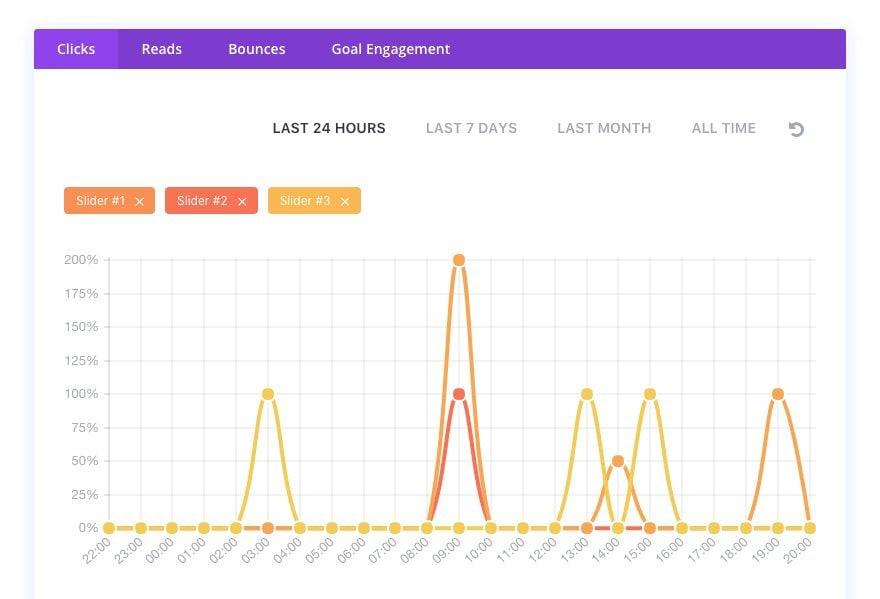Select the Goal Engagement tab
The width and height of the screenshot is (880, 599).
point(390,49)
